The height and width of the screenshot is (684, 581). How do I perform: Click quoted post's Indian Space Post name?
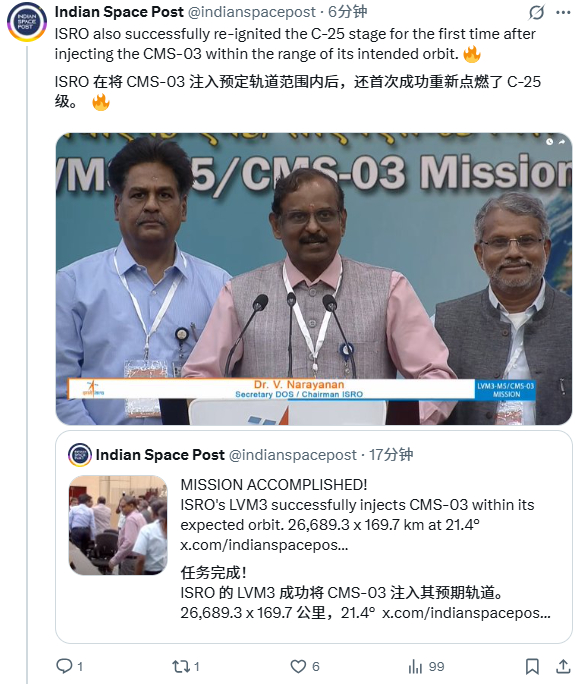(160, 455)
